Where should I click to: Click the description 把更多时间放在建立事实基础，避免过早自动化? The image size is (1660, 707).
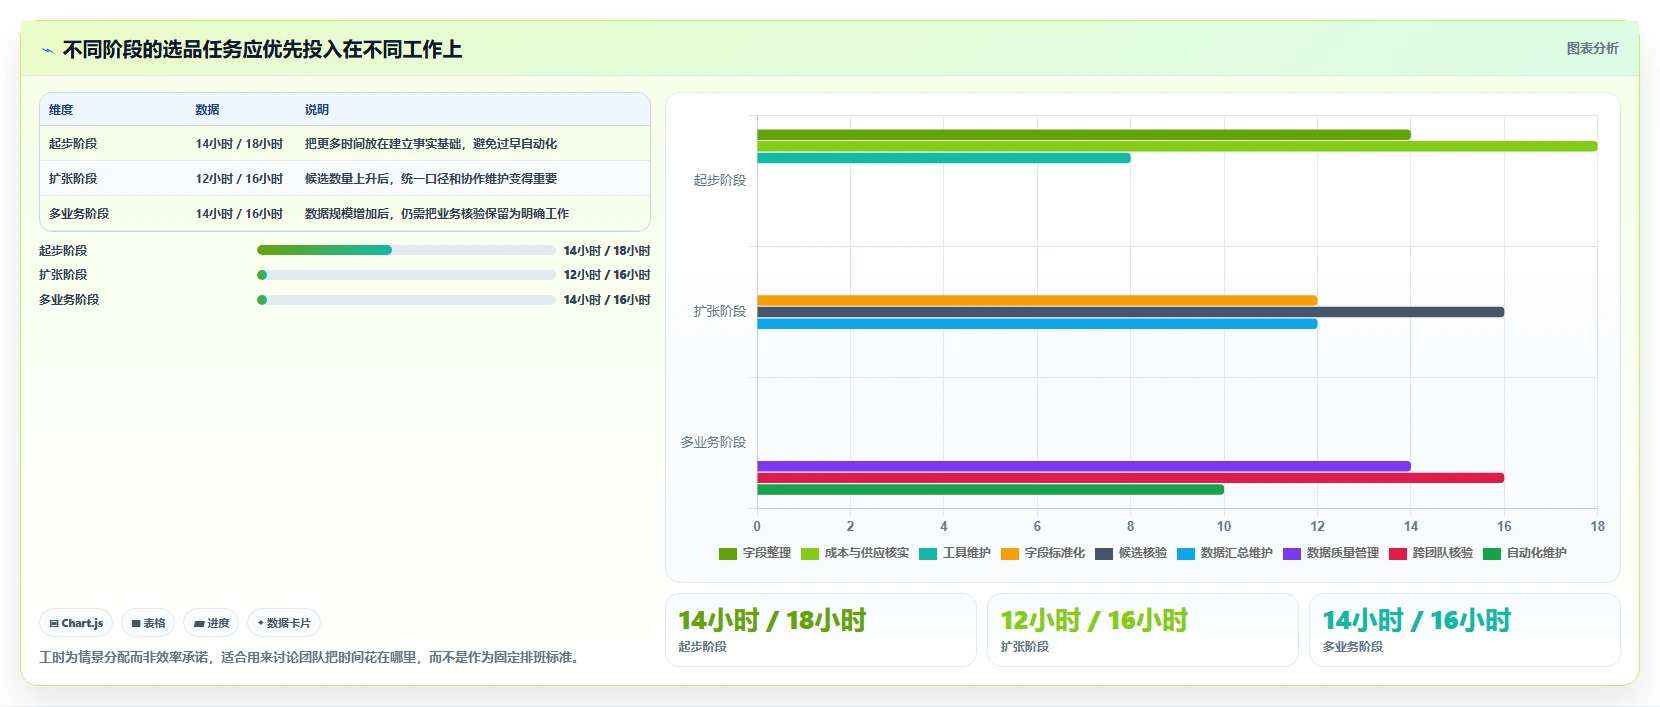click(431, 144)
